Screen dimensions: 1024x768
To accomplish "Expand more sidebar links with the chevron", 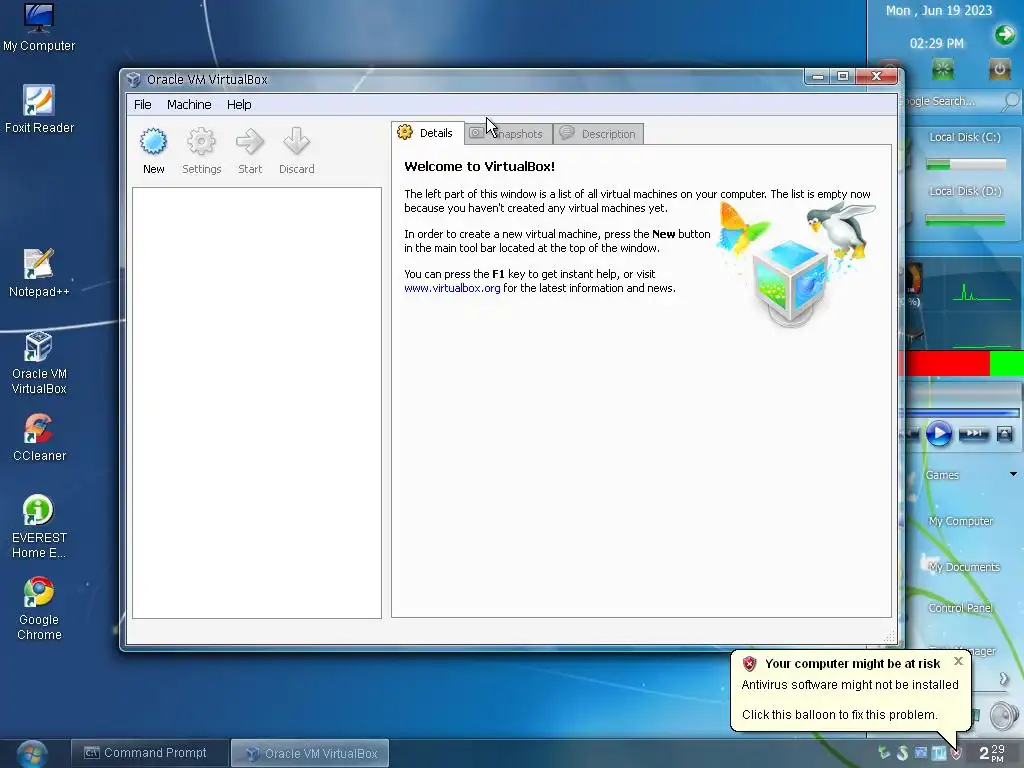I will point(1004,679).
